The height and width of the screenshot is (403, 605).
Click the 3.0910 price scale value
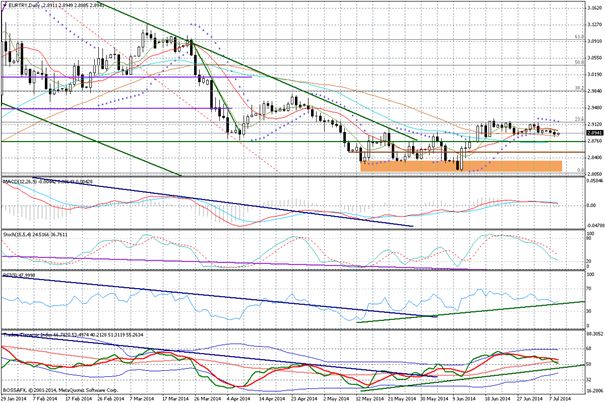(593, 41)
